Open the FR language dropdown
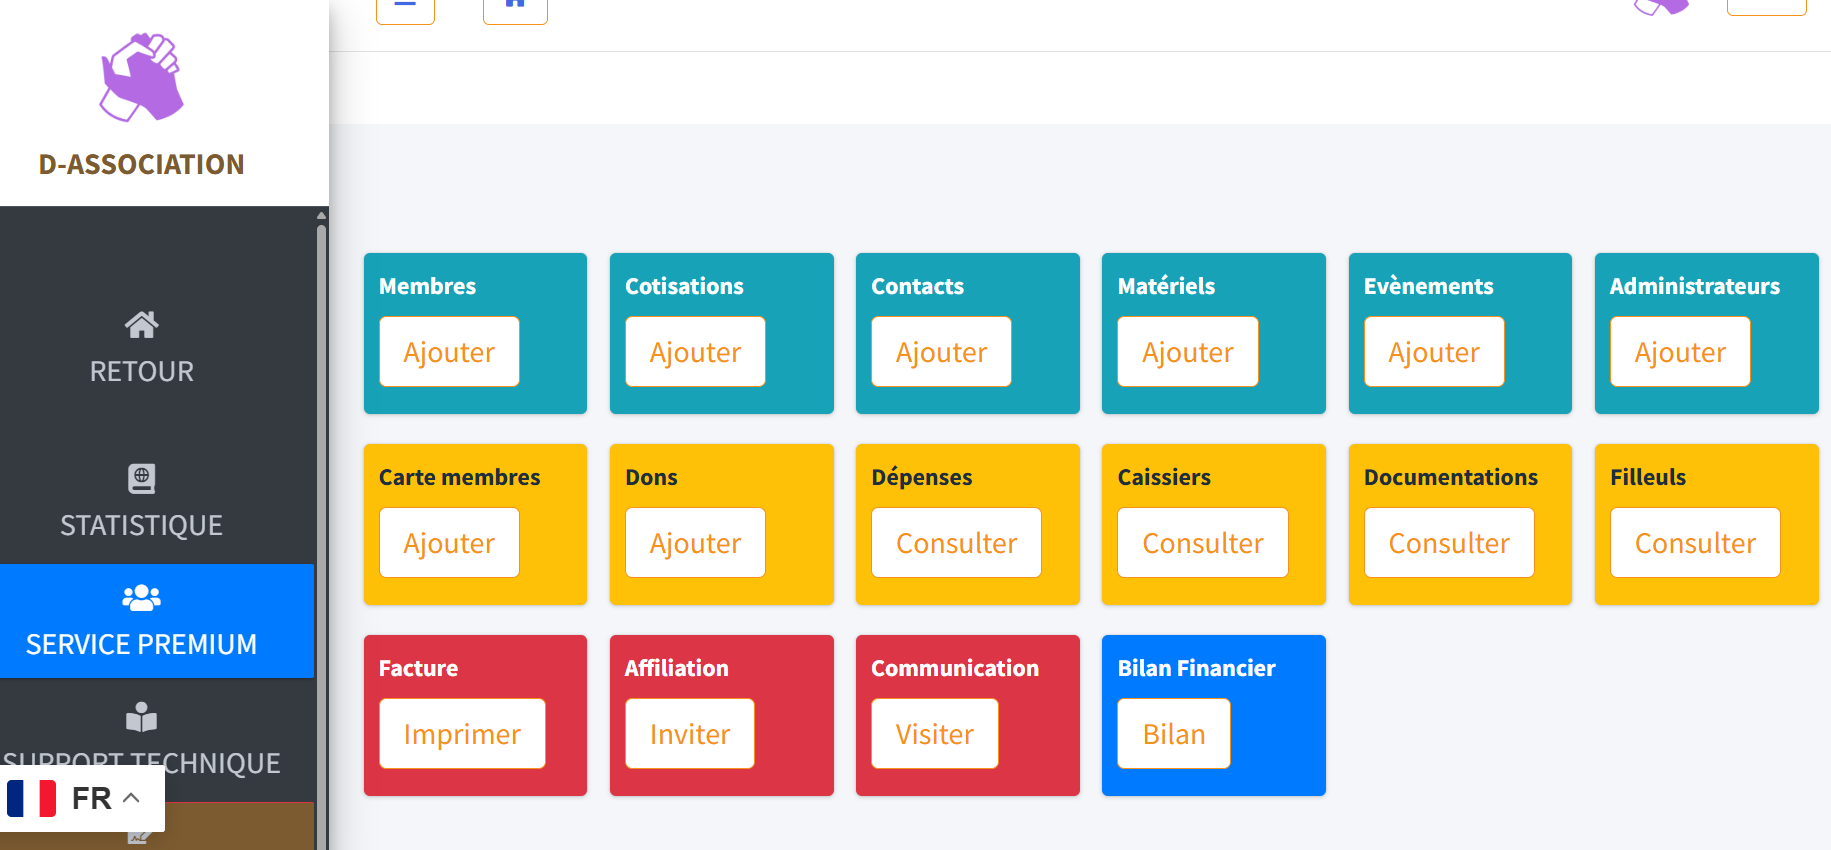Image resolution: width=1831 pixels, height=850 pixels. [106, 798]
